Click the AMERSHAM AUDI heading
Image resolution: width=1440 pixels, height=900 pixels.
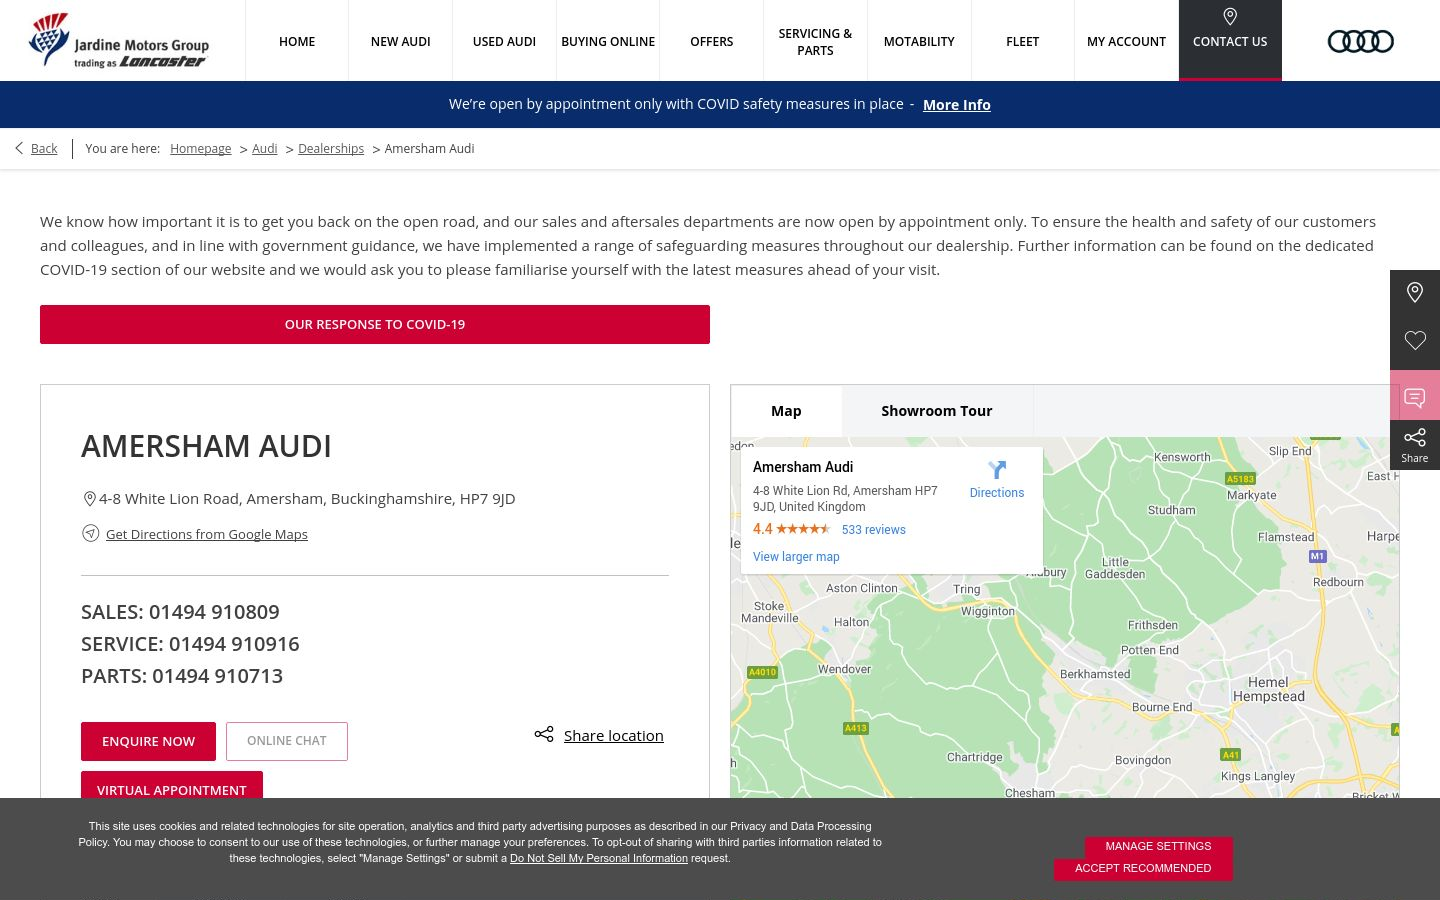point(206,446)
